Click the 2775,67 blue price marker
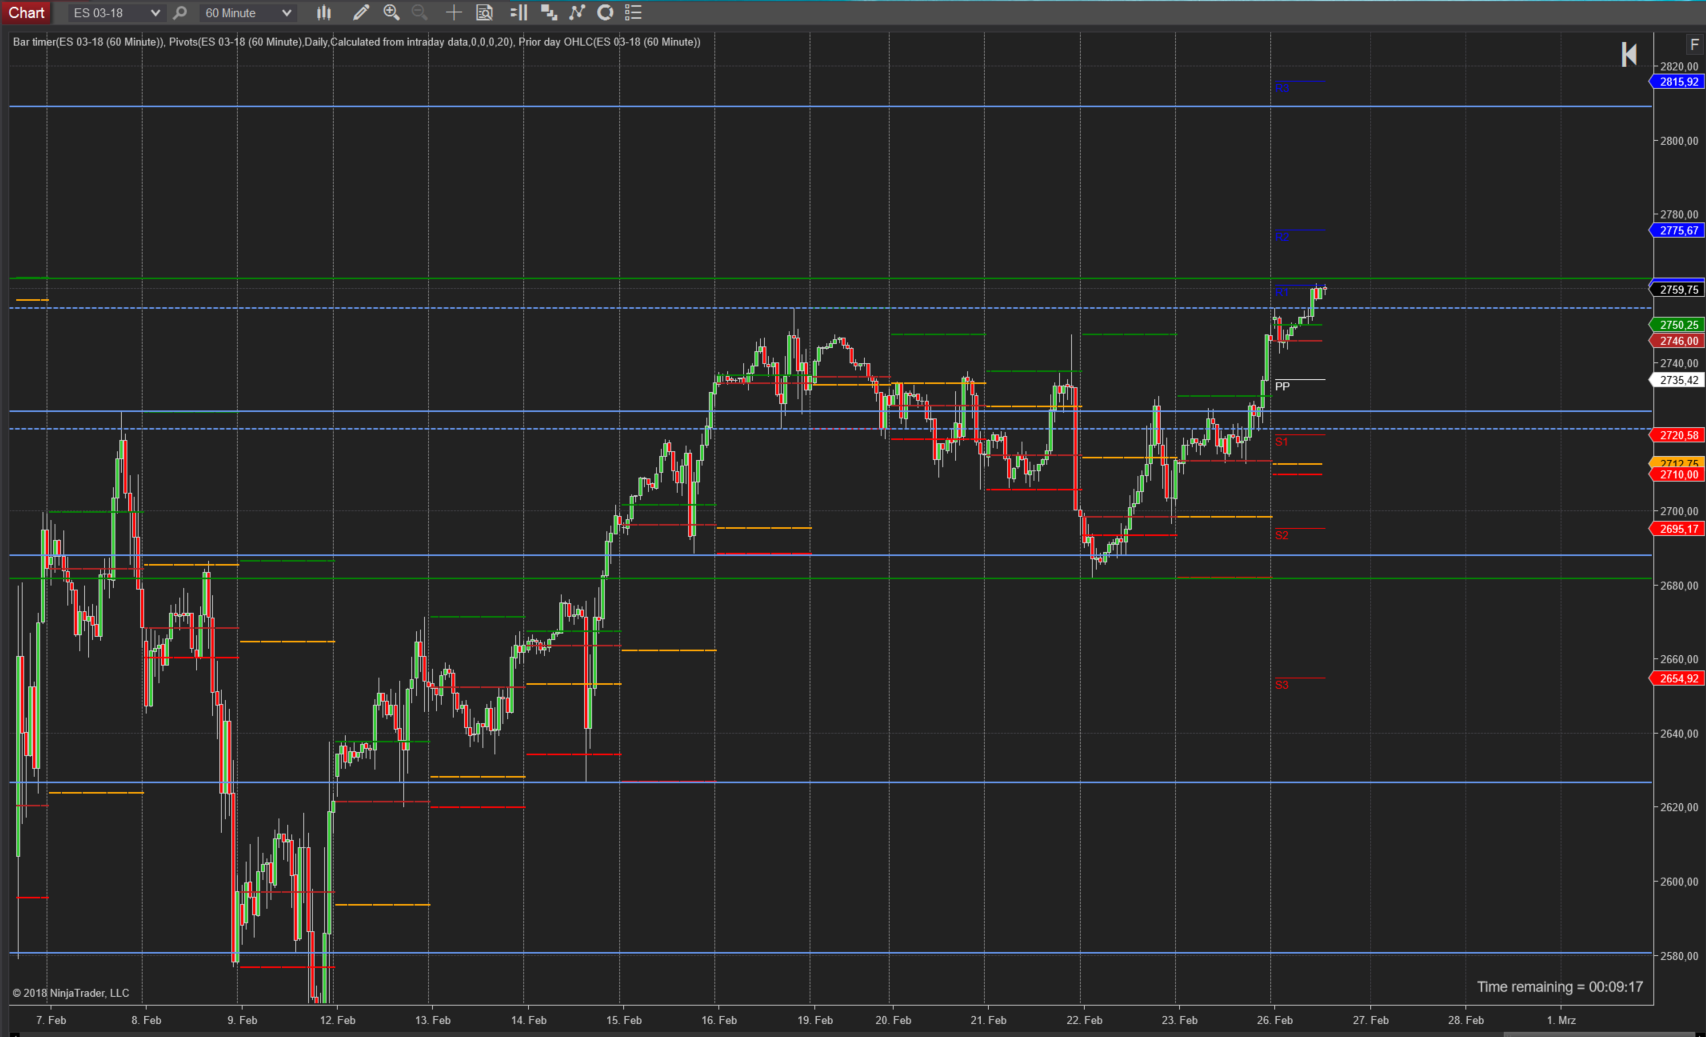The height and width of the screenshot is (1037, 1706). pyautogui.click(x=1676, y=231)
